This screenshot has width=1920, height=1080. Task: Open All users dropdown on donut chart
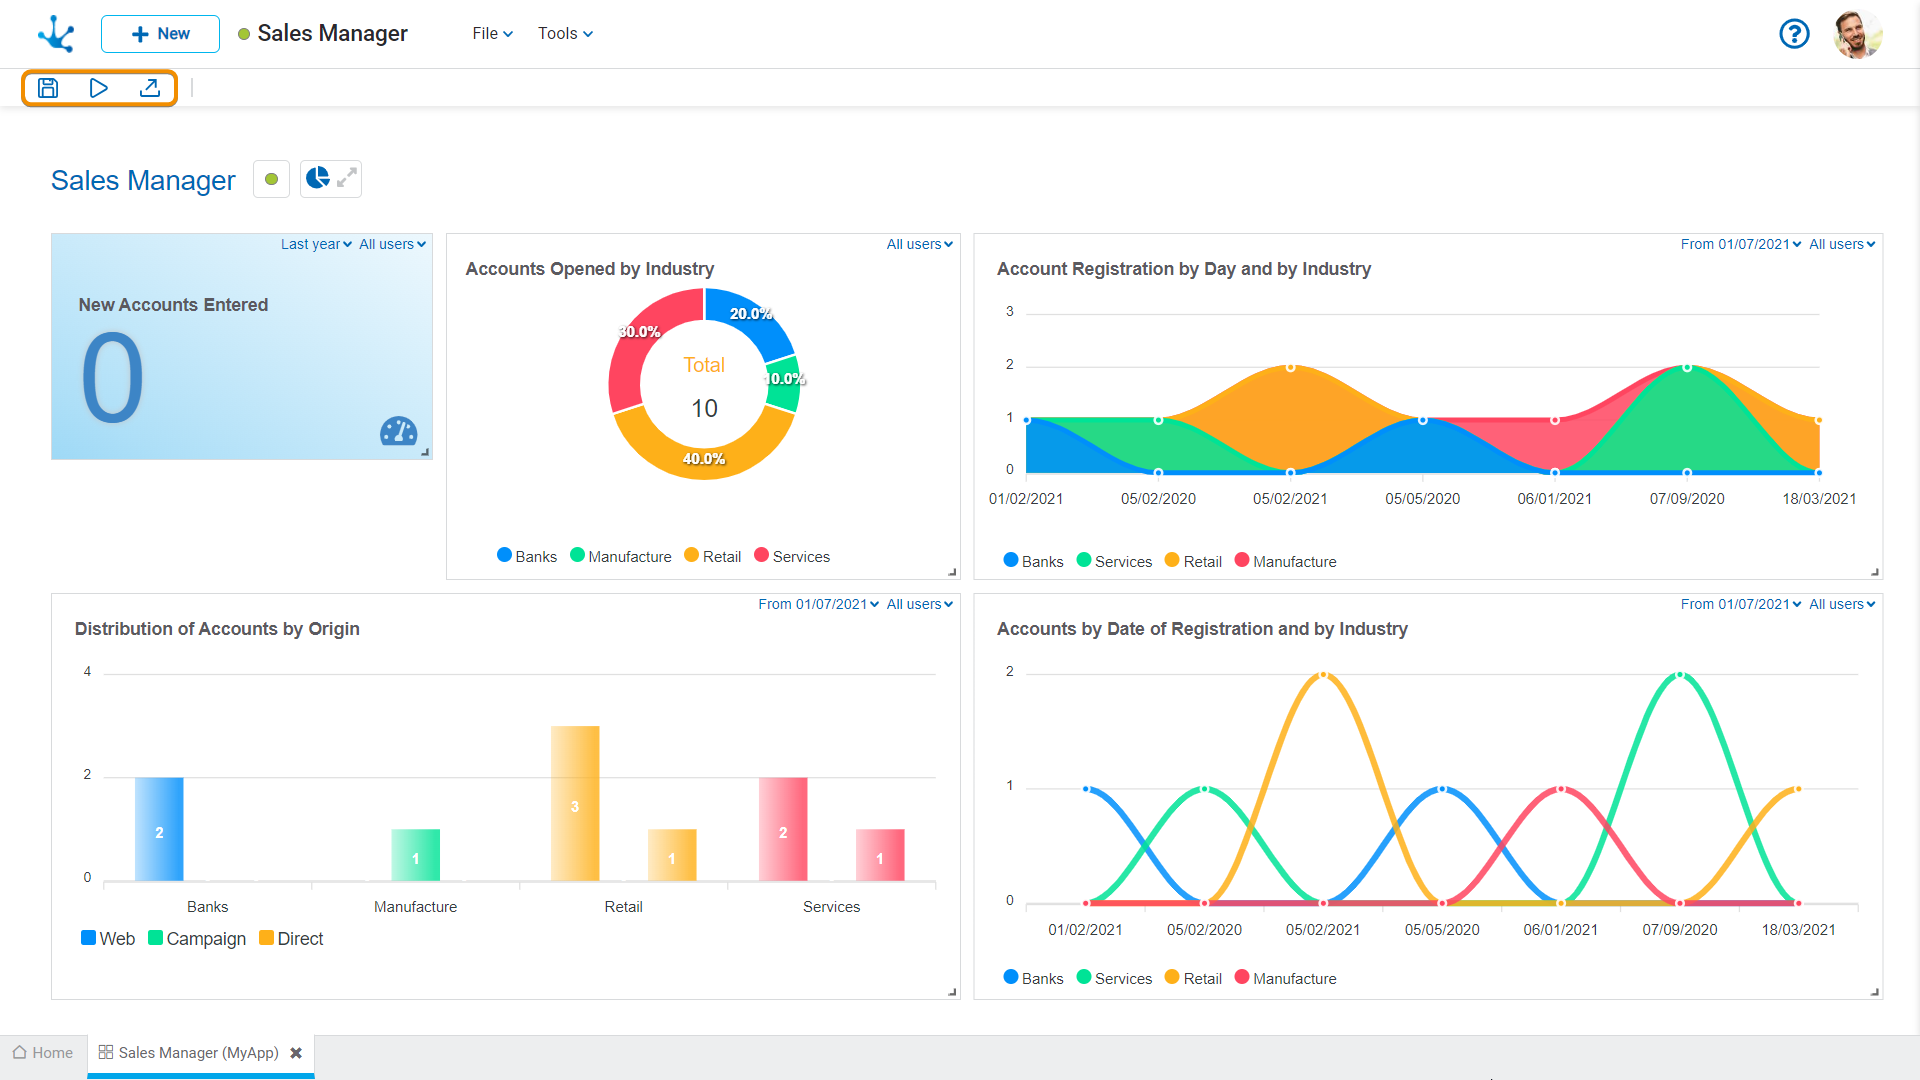pyautogui.click(x=919, y=244)
